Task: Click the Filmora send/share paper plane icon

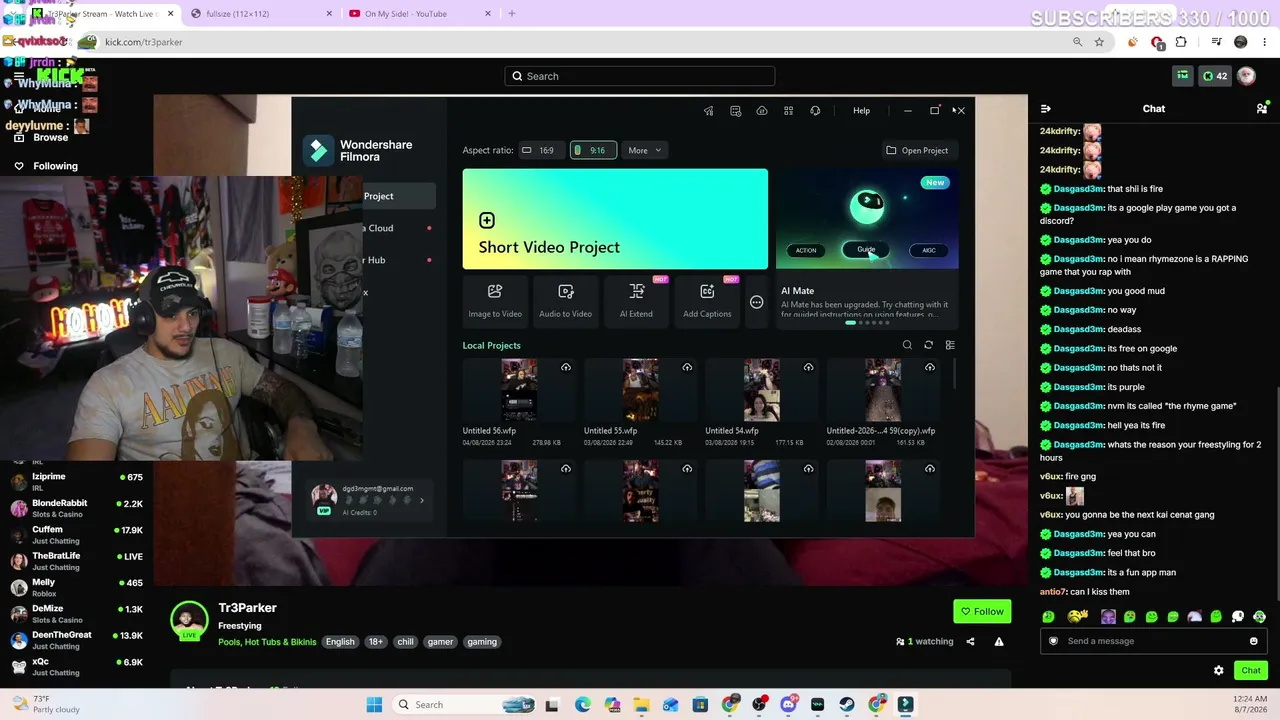Action: pos(709,111)
